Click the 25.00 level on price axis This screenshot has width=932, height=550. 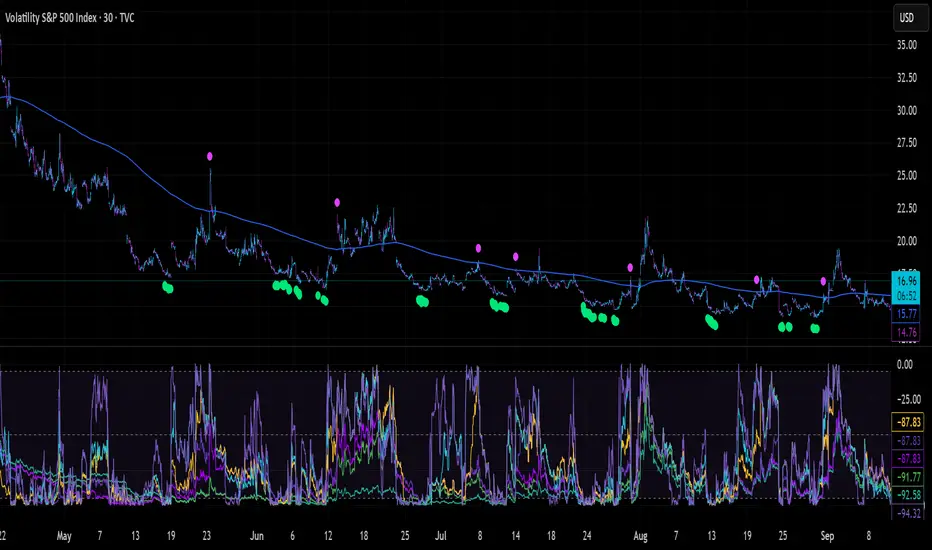click(907, 175)
